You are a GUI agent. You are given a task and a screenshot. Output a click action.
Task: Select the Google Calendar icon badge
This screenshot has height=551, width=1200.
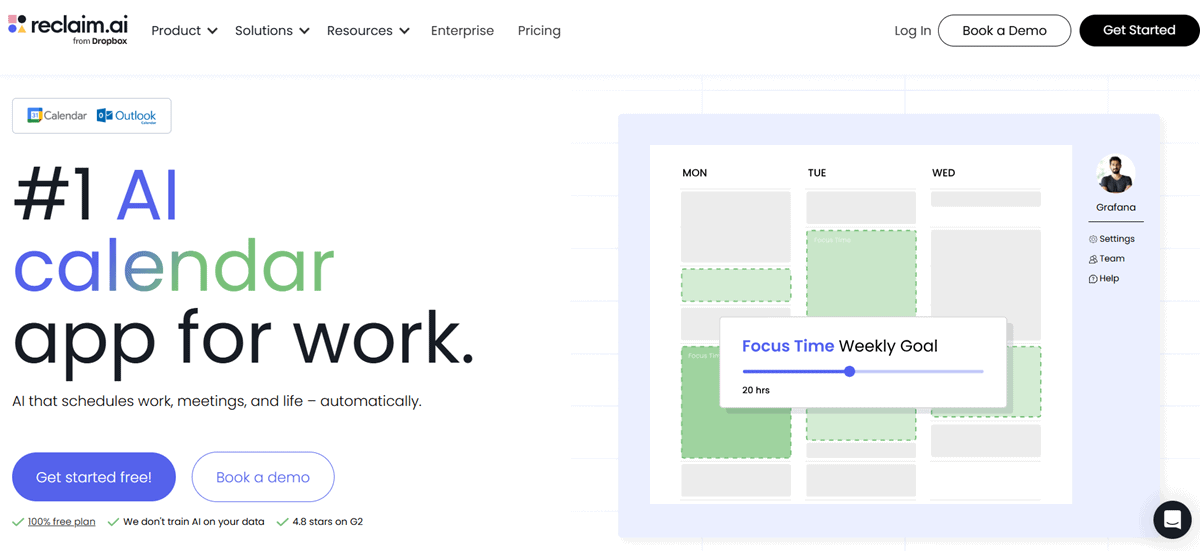click(57, 116)
